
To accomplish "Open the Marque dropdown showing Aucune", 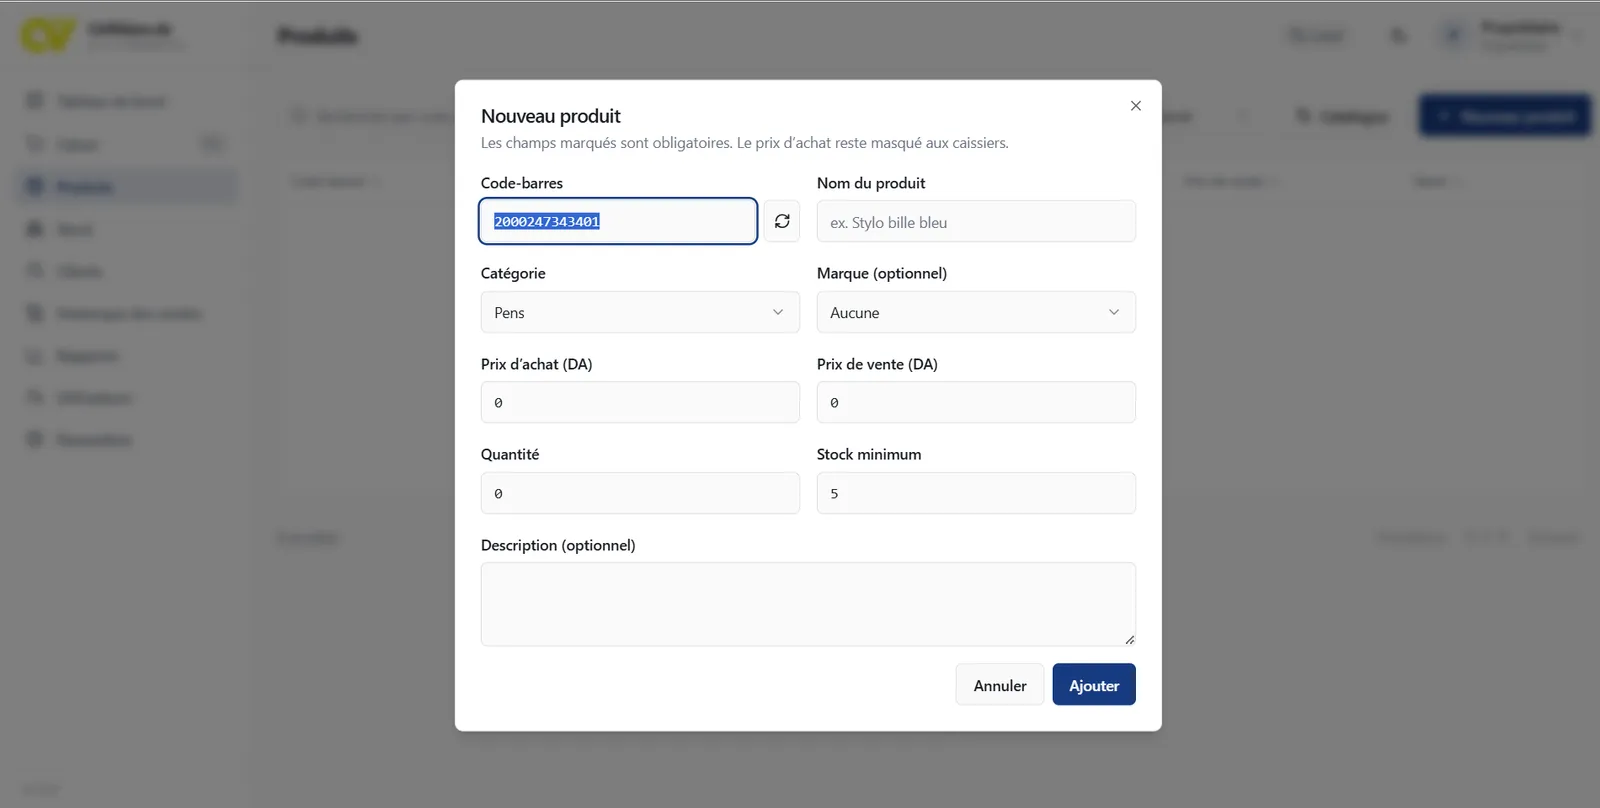I will tap(976, 312).
